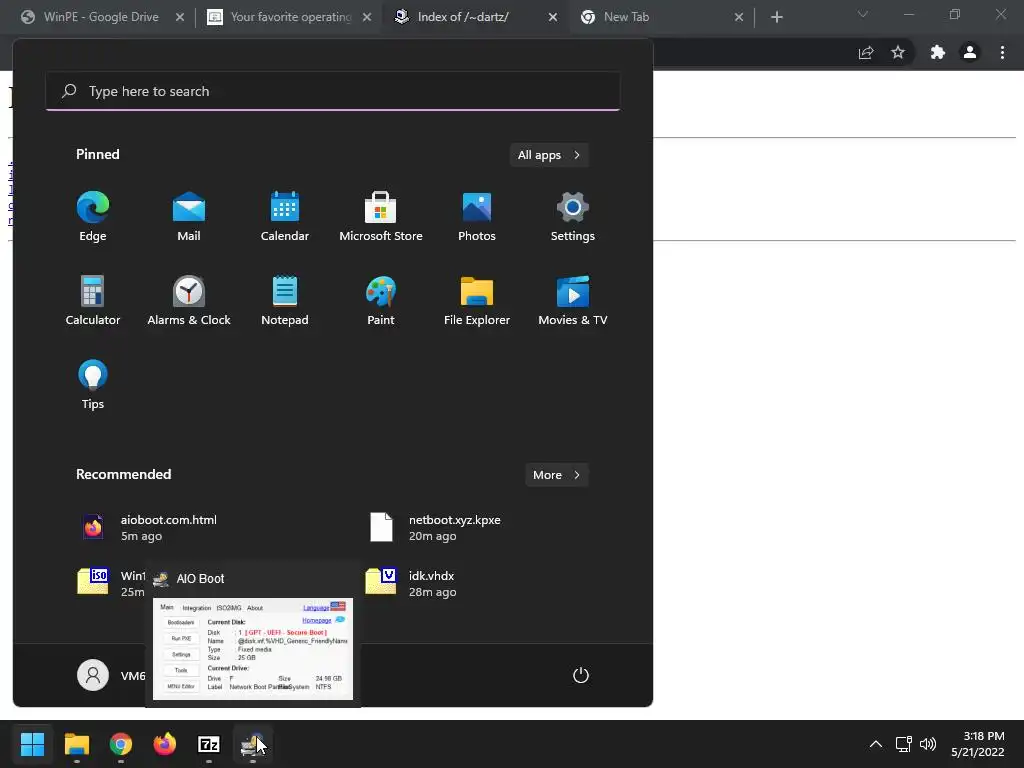This screenshot has width=1024, height=768.
Task: Select the Index of /~dartz/ tab
Action: (x=463, y=17)
